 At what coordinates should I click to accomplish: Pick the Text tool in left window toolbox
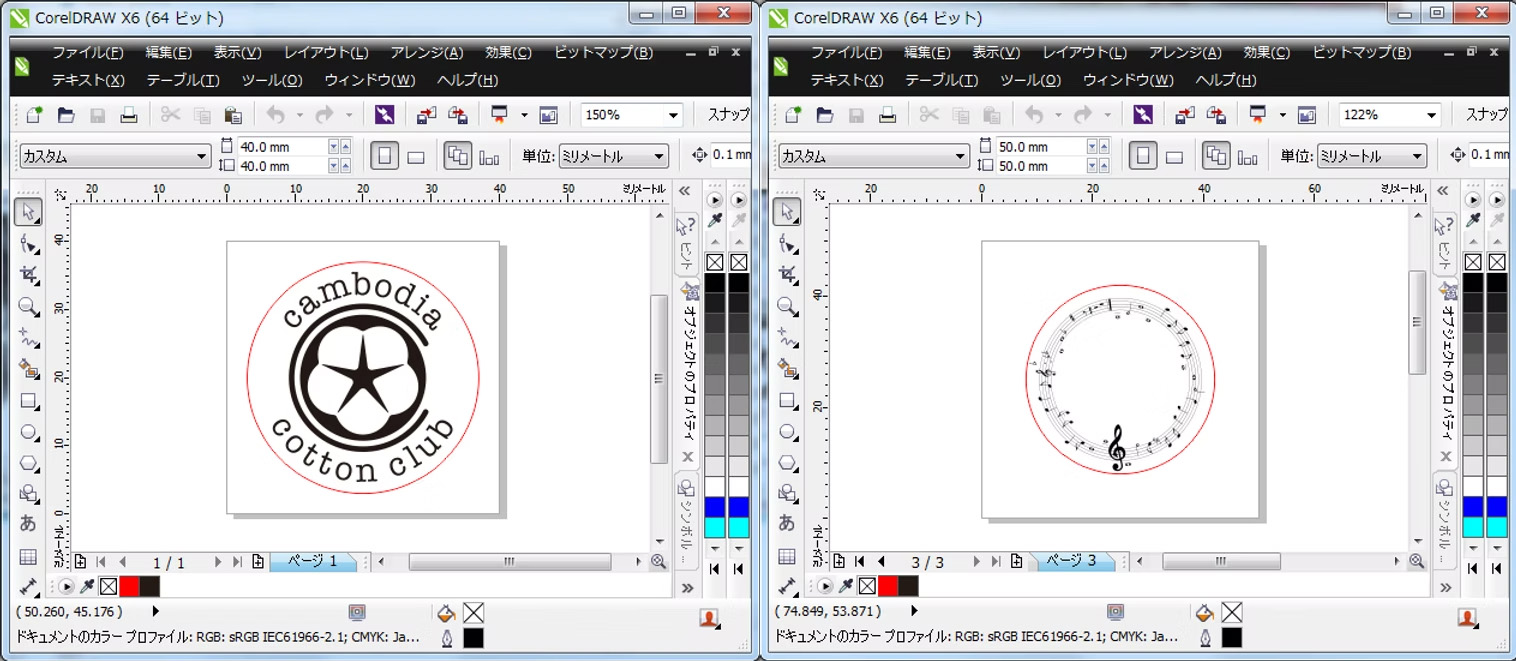(x=29, y=522)
